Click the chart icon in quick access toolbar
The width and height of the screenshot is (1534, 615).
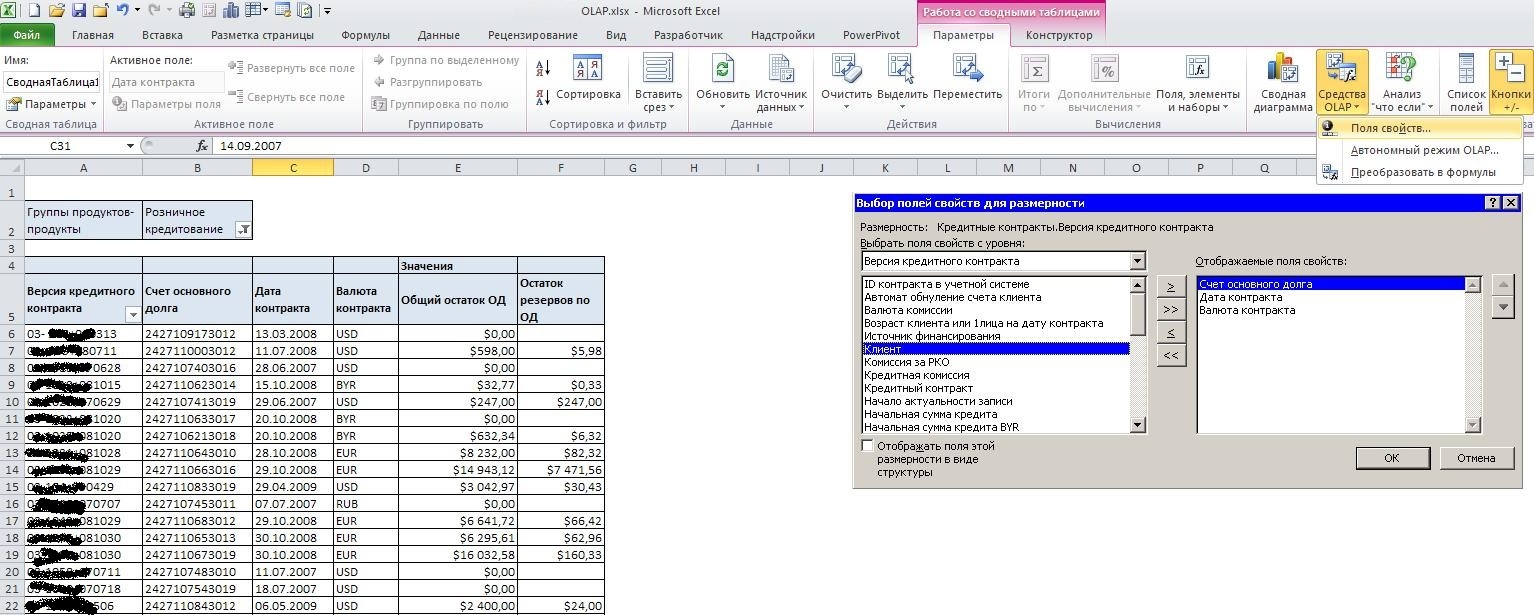pyautogui.click(x=232, y=11)
